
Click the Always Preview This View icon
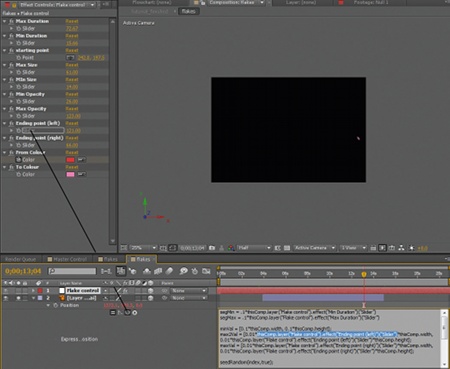pyautogui.click(x=124, y=248)
